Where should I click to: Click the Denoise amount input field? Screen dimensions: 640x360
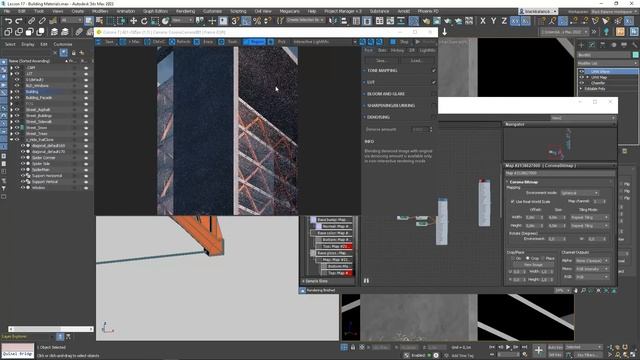[419, 129]
